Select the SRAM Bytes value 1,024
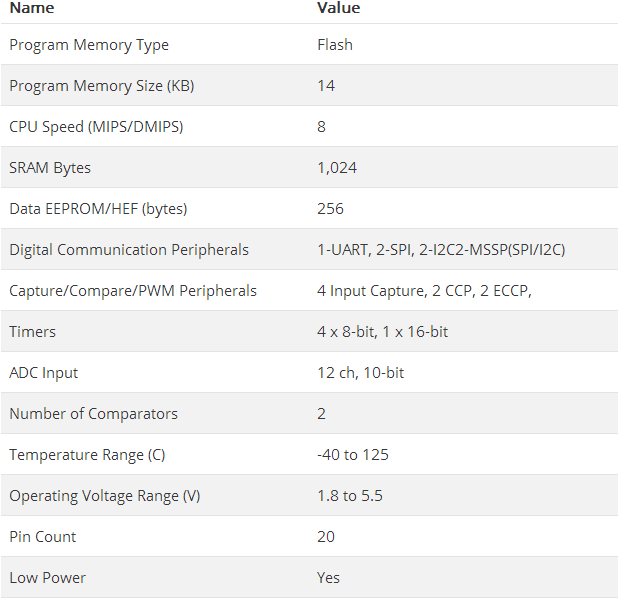The height and width of the screenshot is (600, 621). coord(337,168)
